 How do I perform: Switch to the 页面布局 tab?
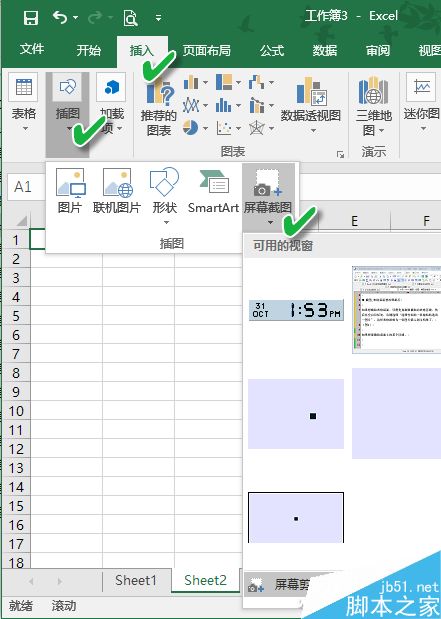[x=206, y=51]
